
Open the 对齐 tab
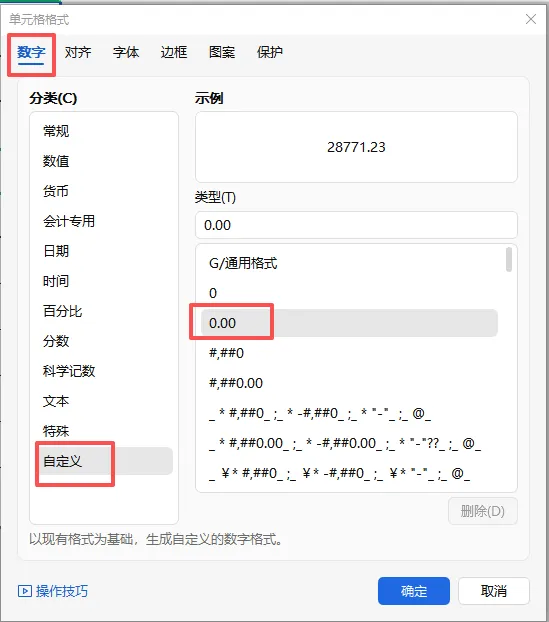pyautogui.click(x=78, y=52)
